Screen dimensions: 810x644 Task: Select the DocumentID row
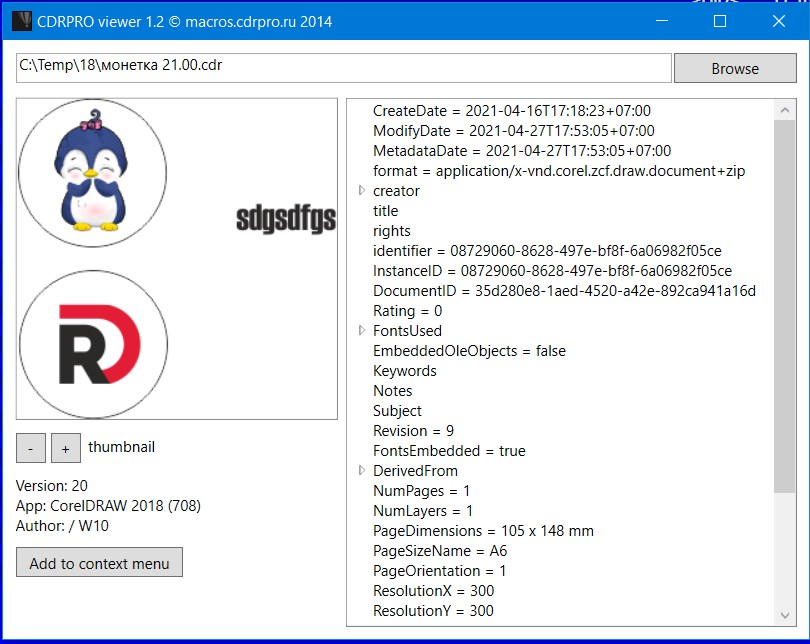[x=564, y=291]
